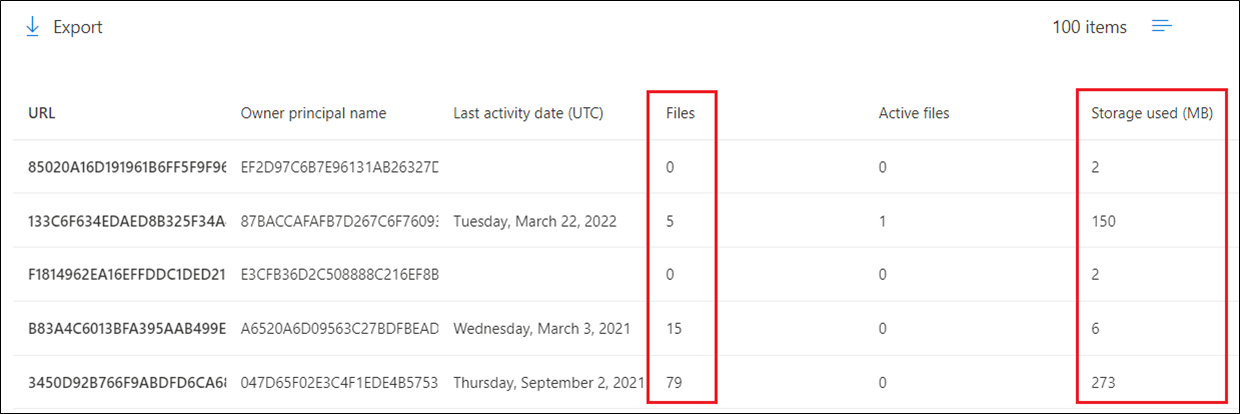Viewport: 1240px width, 414px height.
Task: Open URL B83A4C6013BFA395AAB499E row
Action: (127, 329)
